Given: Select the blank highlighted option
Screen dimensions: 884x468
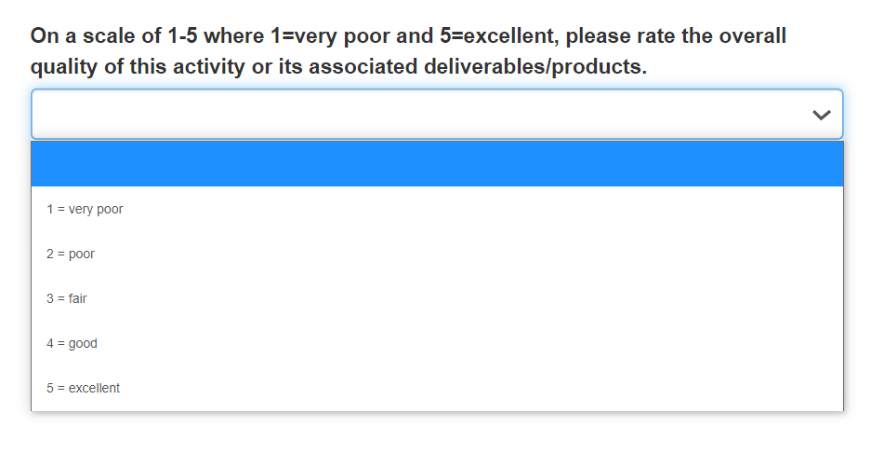Looking at the screenshot, I should coord(437,164).
